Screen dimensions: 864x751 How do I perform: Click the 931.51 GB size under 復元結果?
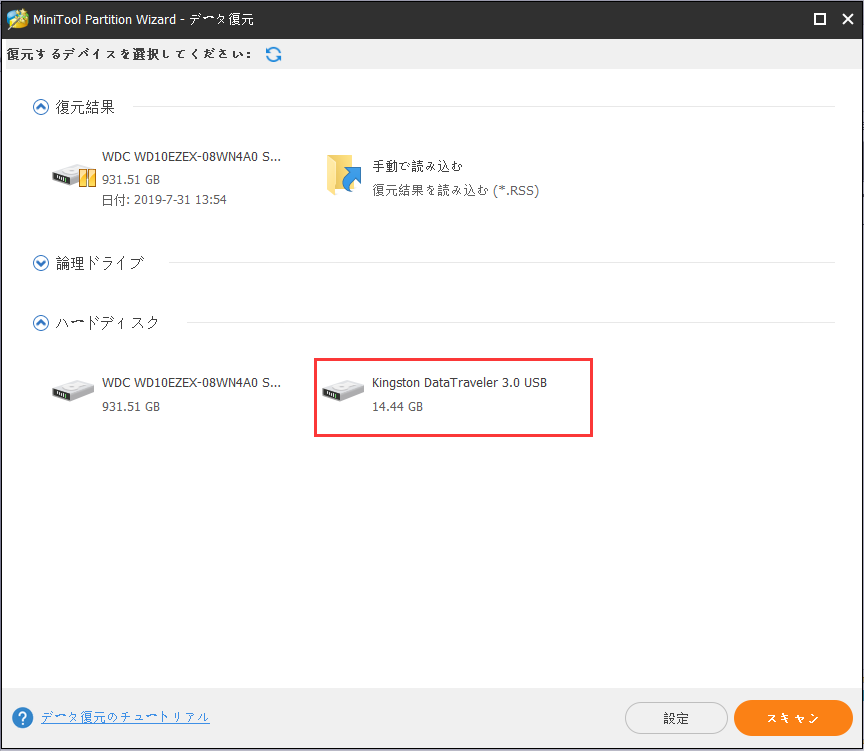point(131,180)
